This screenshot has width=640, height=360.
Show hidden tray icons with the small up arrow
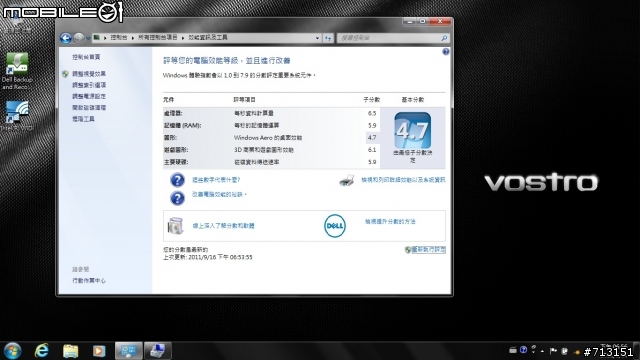(x=542, y=351)
